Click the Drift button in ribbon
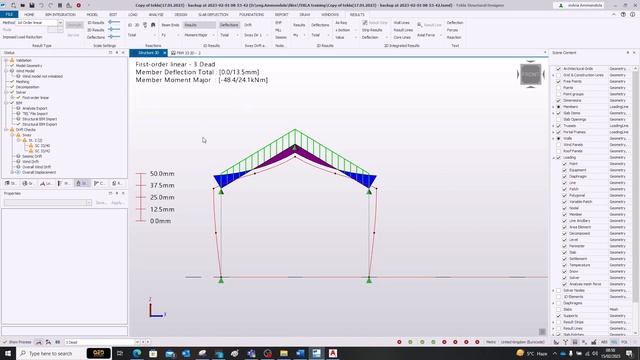 coord(248,25)
